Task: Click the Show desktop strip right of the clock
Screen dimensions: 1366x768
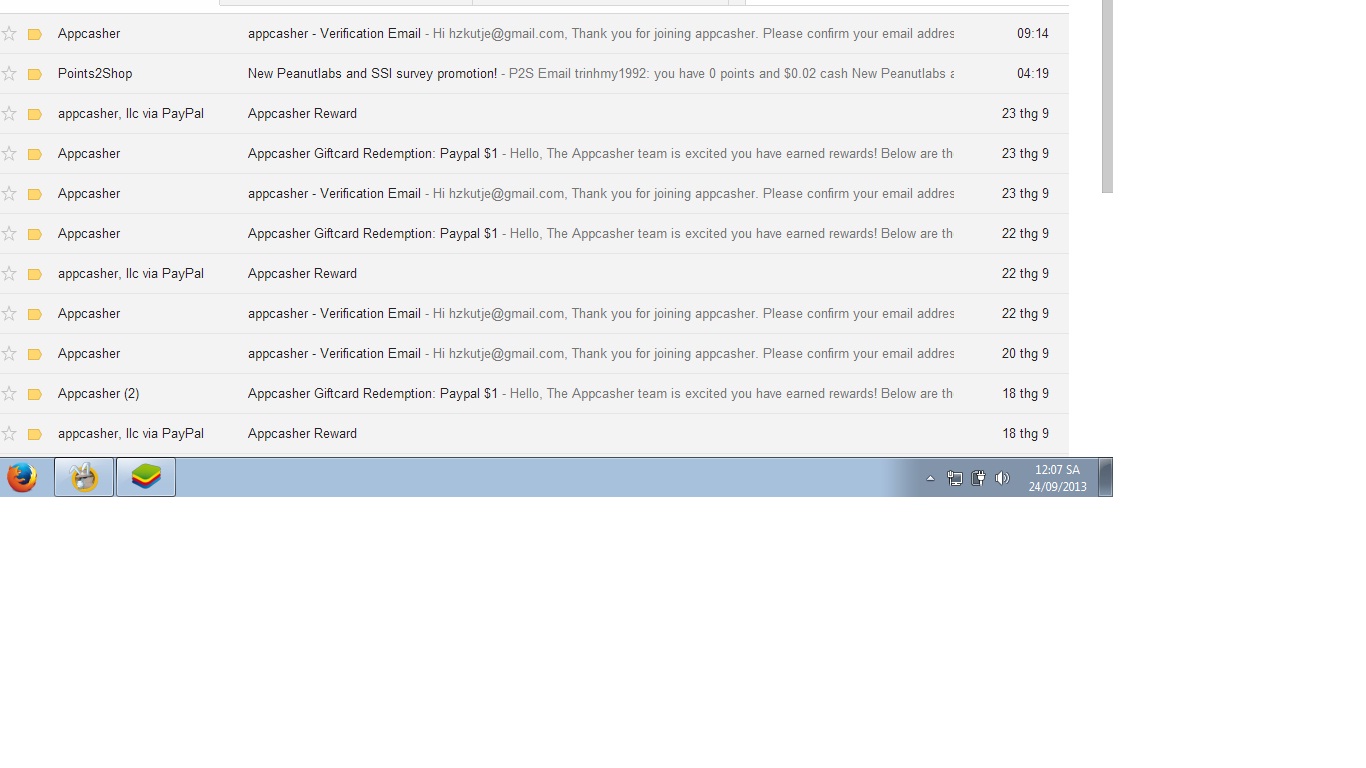Action: [1105, 478]
